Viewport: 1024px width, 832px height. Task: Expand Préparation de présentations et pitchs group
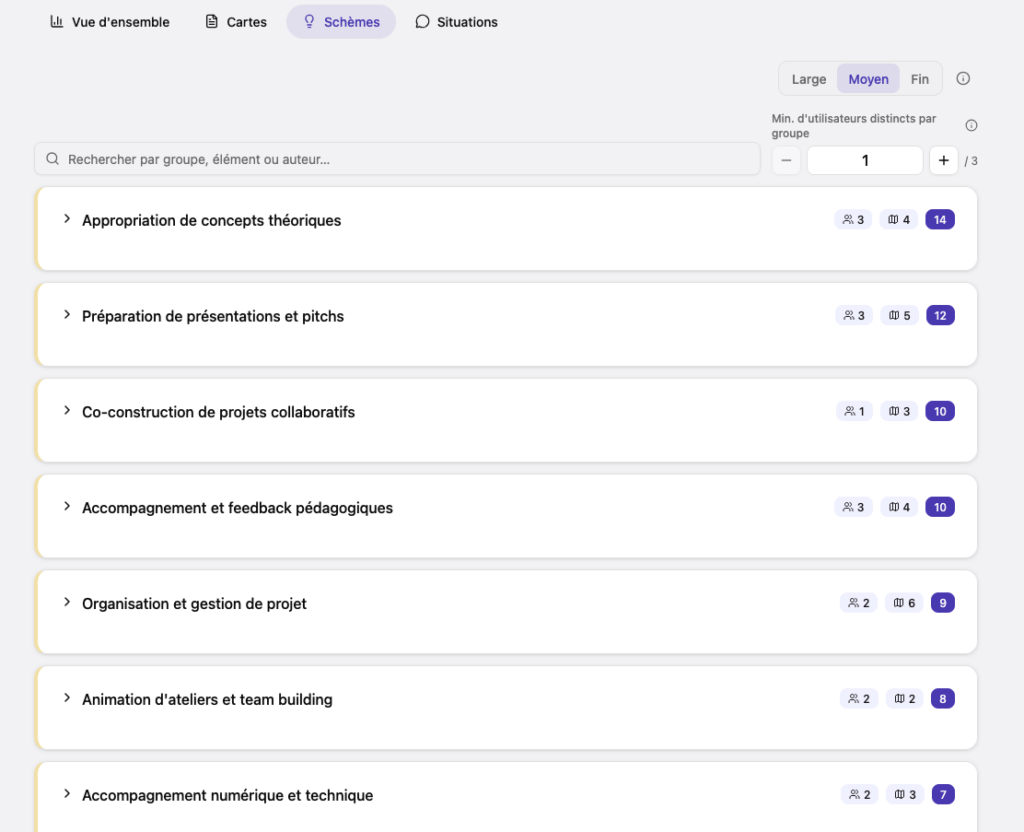tap(67, 315)
